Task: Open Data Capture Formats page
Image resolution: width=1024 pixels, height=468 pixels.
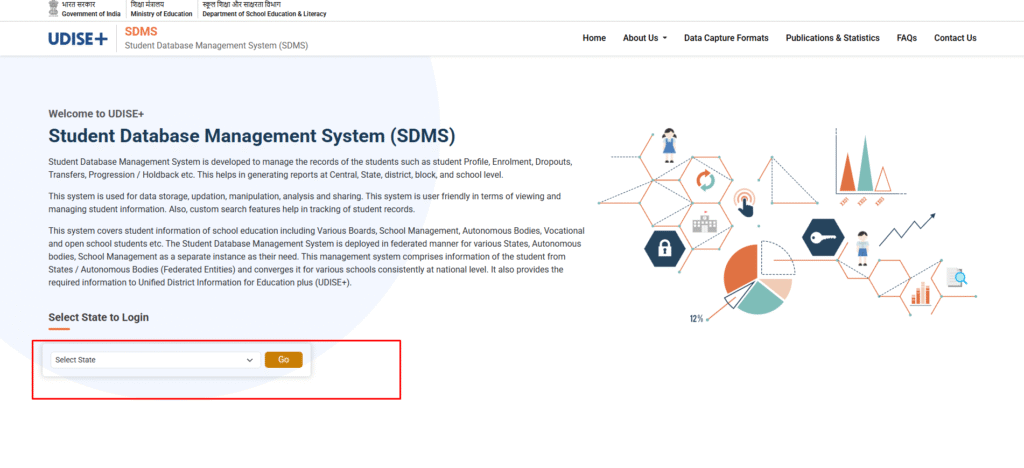Action: pyautogui.click(x=726, y=38)
